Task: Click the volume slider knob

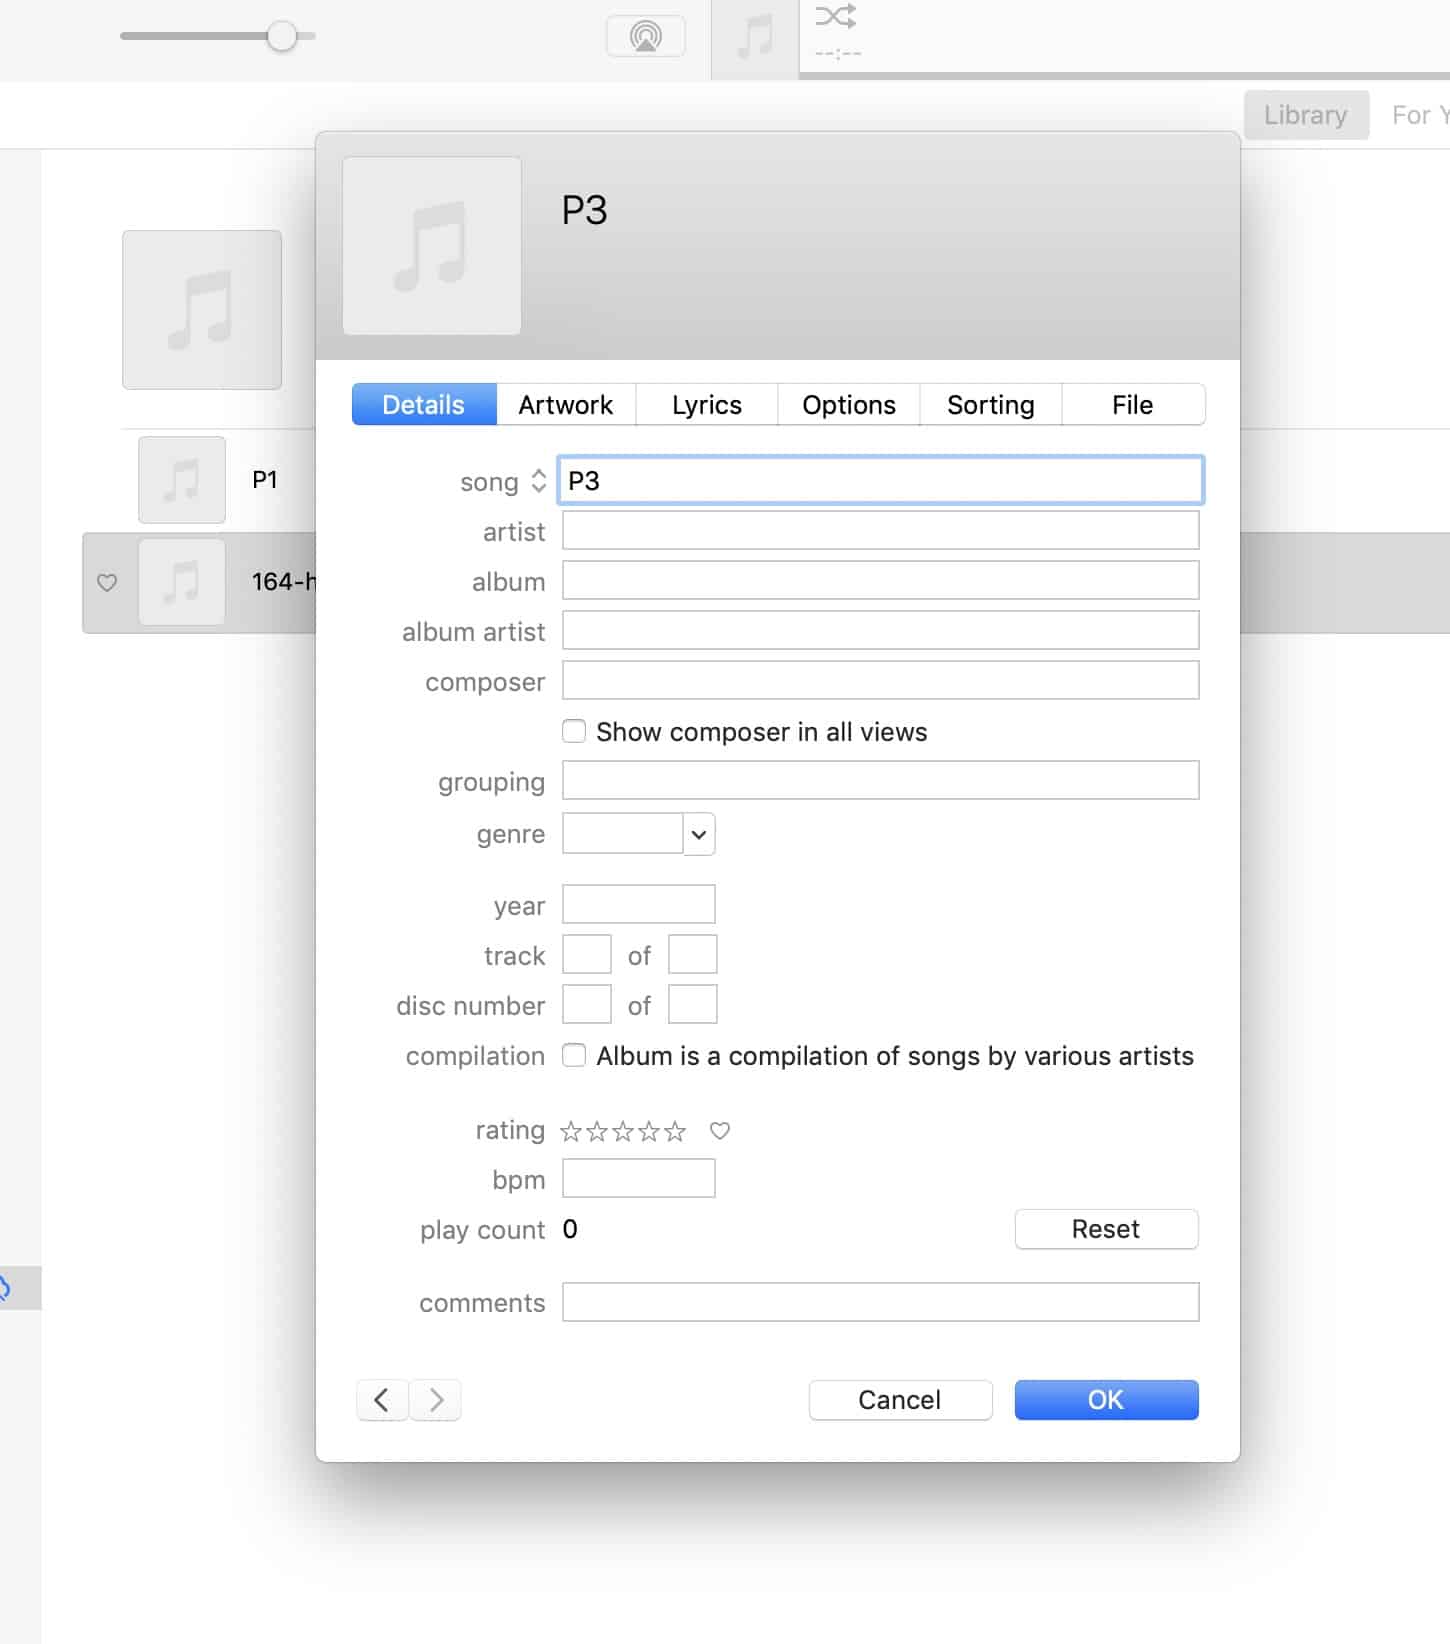Action: (x=282, y=37)
